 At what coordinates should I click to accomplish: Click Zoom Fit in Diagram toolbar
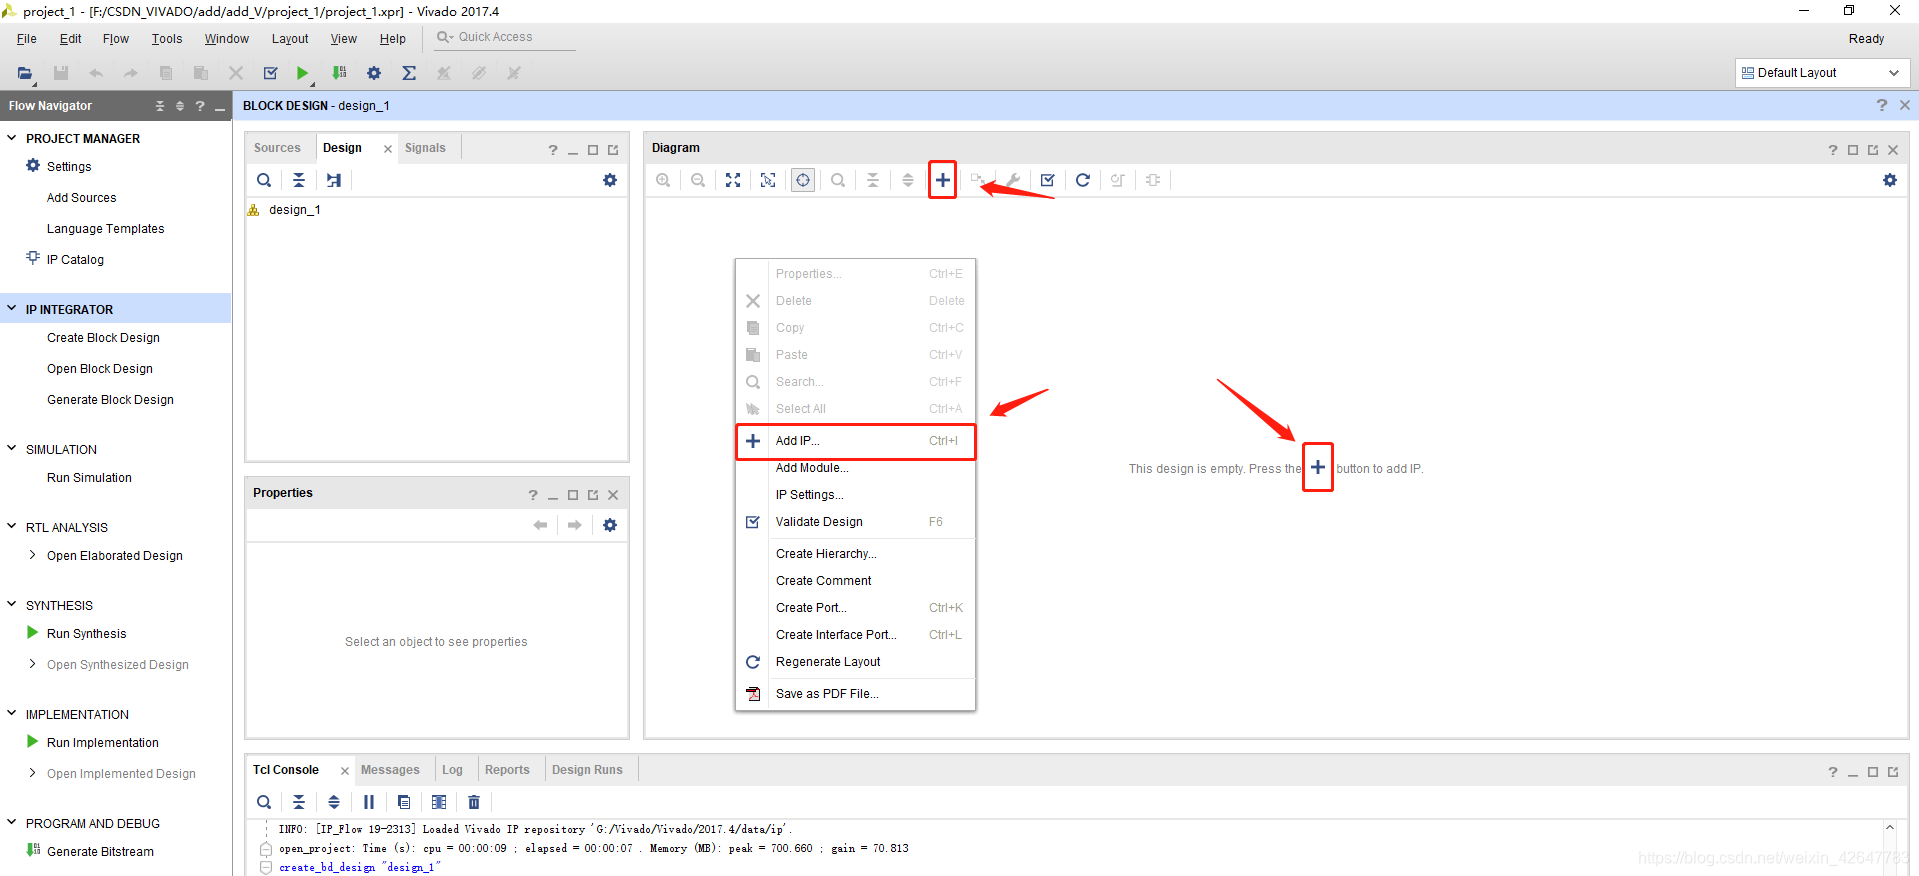(x=733, y=180)
